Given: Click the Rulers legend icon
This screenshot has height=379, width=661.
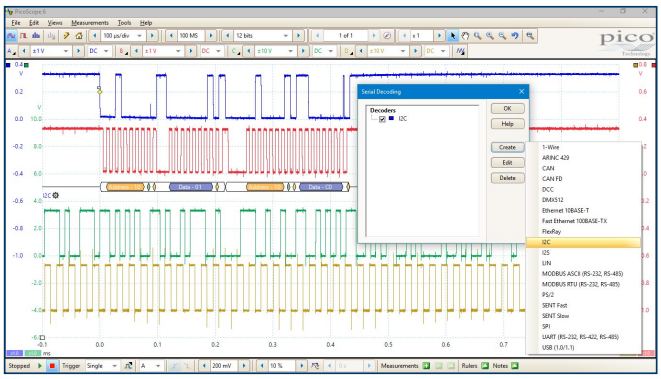Looking at the screenshot, I should click(x=485, y=366).
